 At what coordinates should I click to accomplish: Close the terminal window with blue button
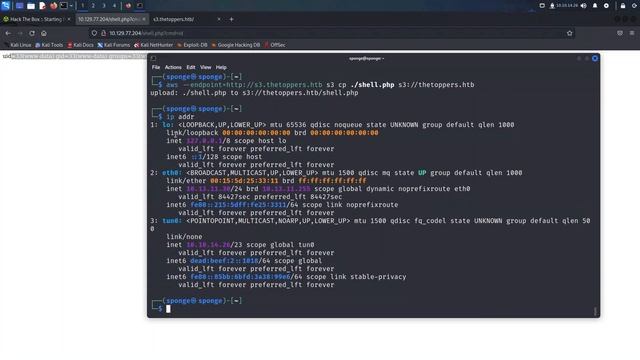click(x=595, y=58)
